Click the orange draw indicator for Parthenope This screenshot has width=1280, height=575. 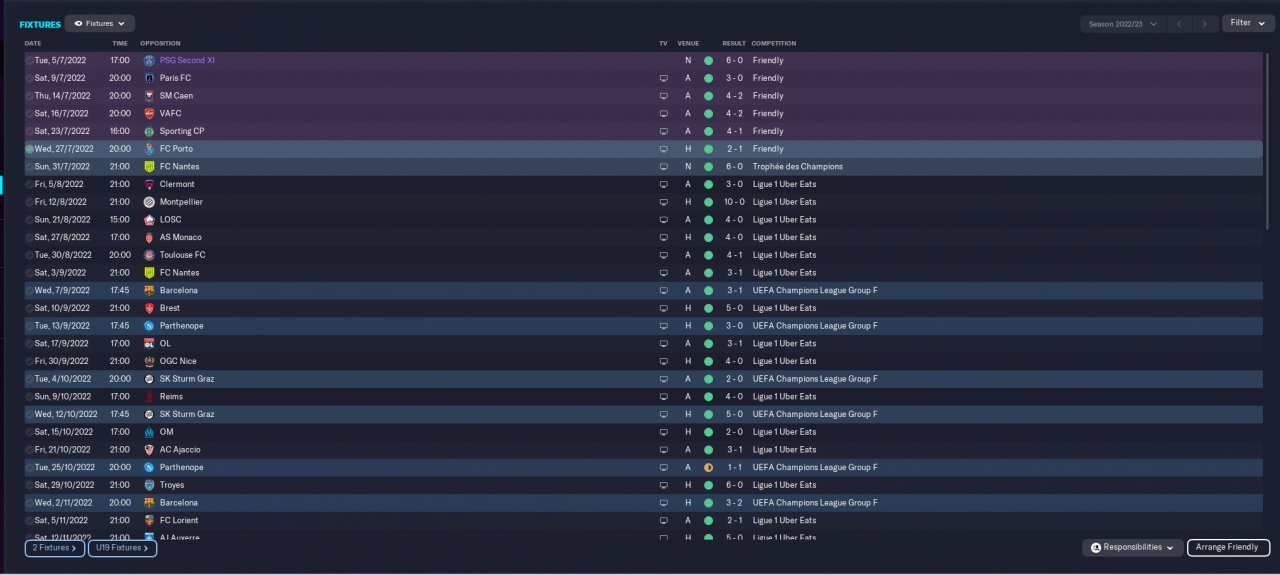(x=708, y=467)
